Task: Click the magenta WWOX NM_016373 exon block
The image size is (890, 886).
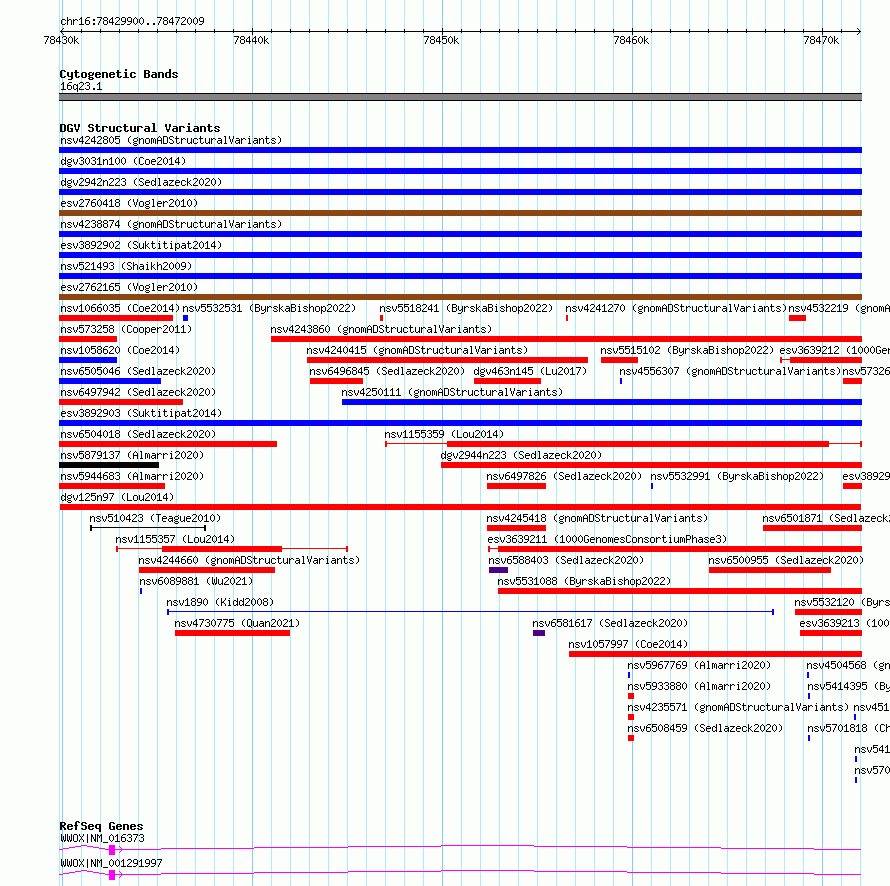Action: coord(112,850)
